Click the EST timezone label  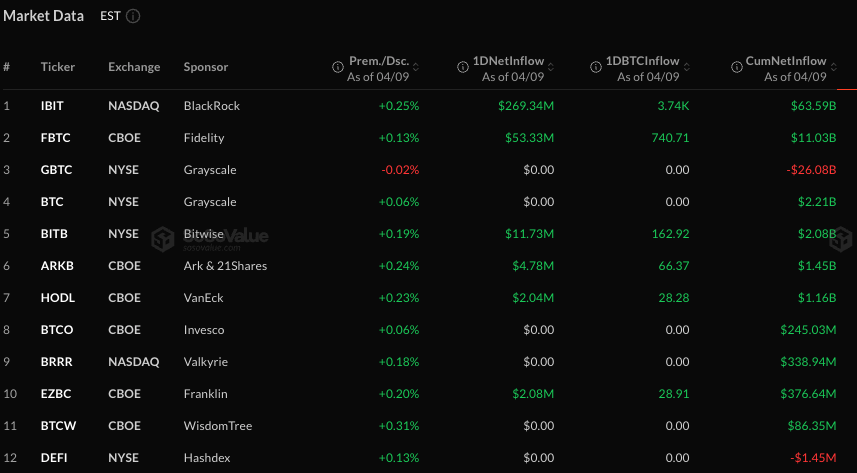tap(110, 16)
